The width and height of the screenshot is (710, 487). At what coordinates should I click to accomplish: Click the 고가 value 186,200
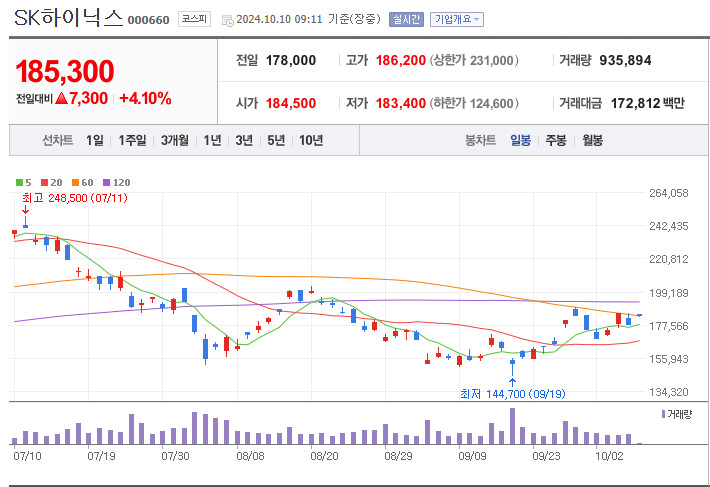point(401,60)
